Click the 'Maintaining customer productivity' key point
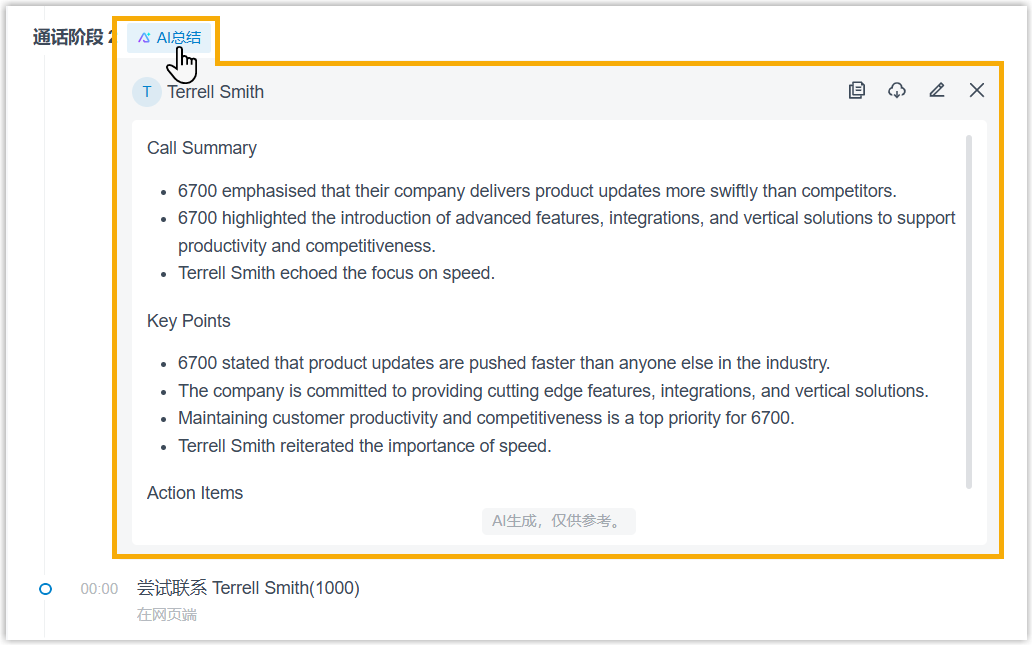 (x=486, y=419)
